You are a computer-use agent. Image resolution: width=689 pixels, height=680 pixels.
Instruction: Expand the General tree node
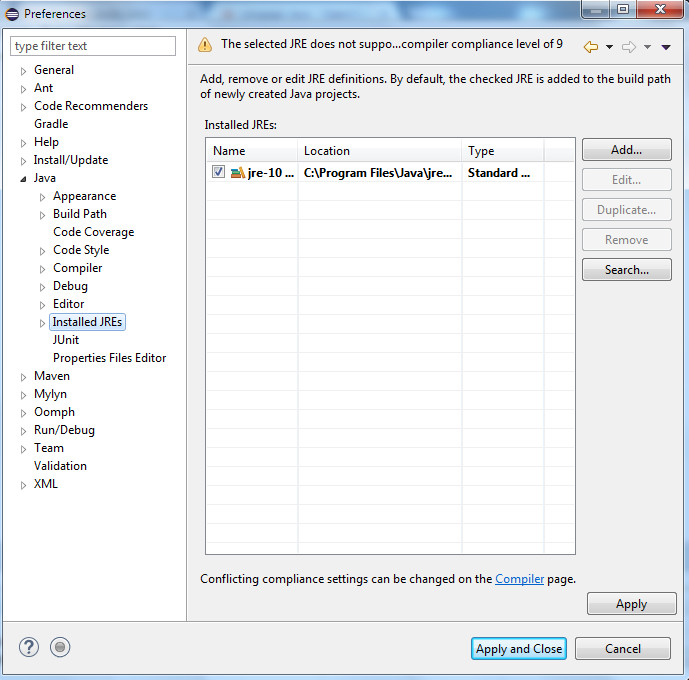[24, 71]
